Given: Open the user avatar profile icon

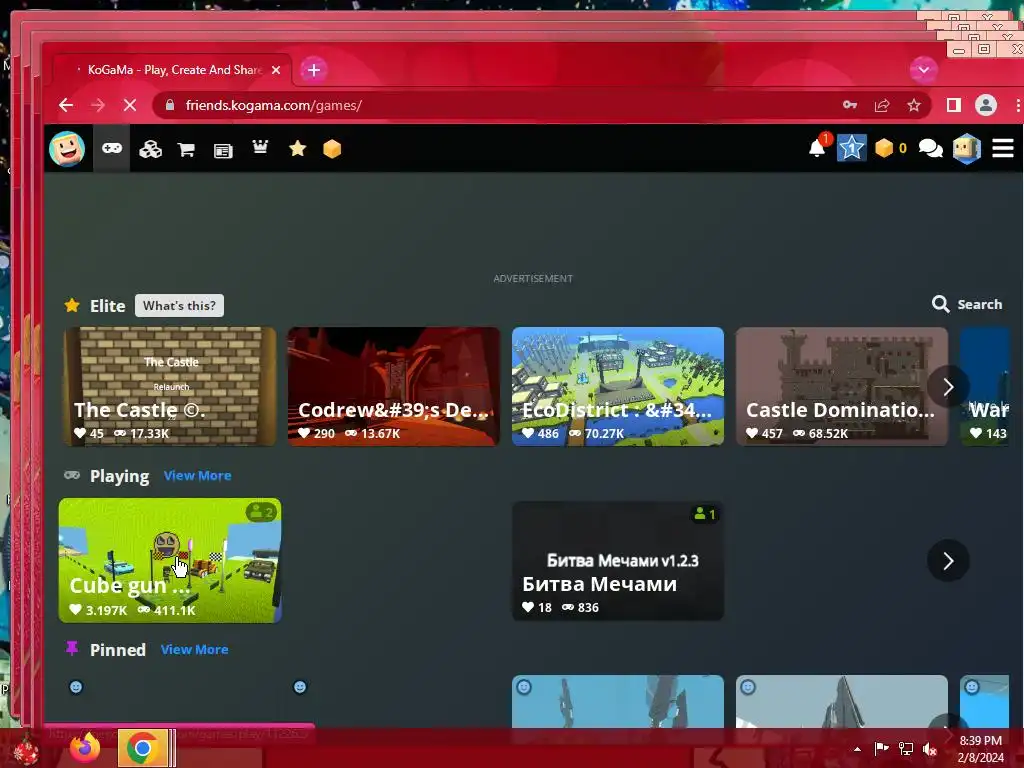Looking at the screenshot, I should click(967, 148).
